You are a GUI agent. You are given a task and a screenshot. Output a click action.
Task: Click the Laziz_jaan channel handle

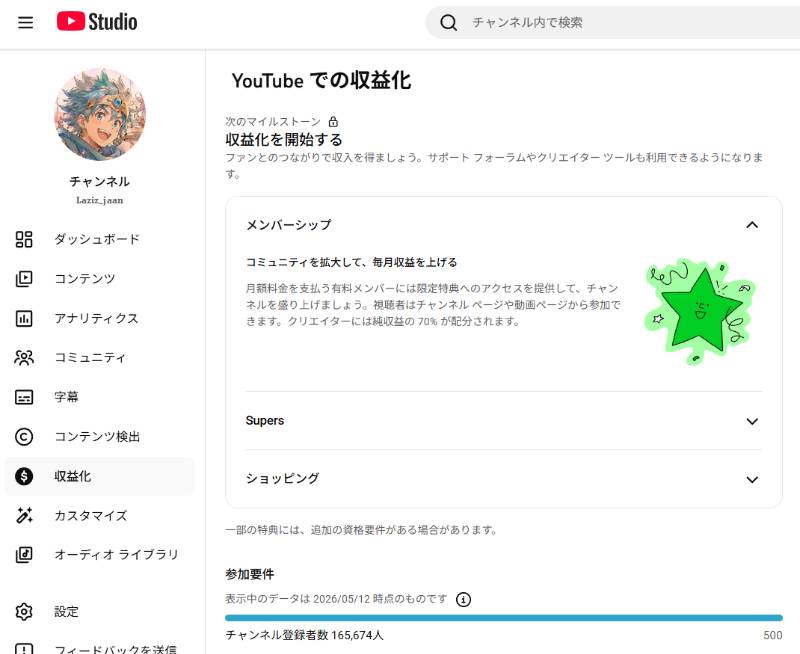click(100, 200)
